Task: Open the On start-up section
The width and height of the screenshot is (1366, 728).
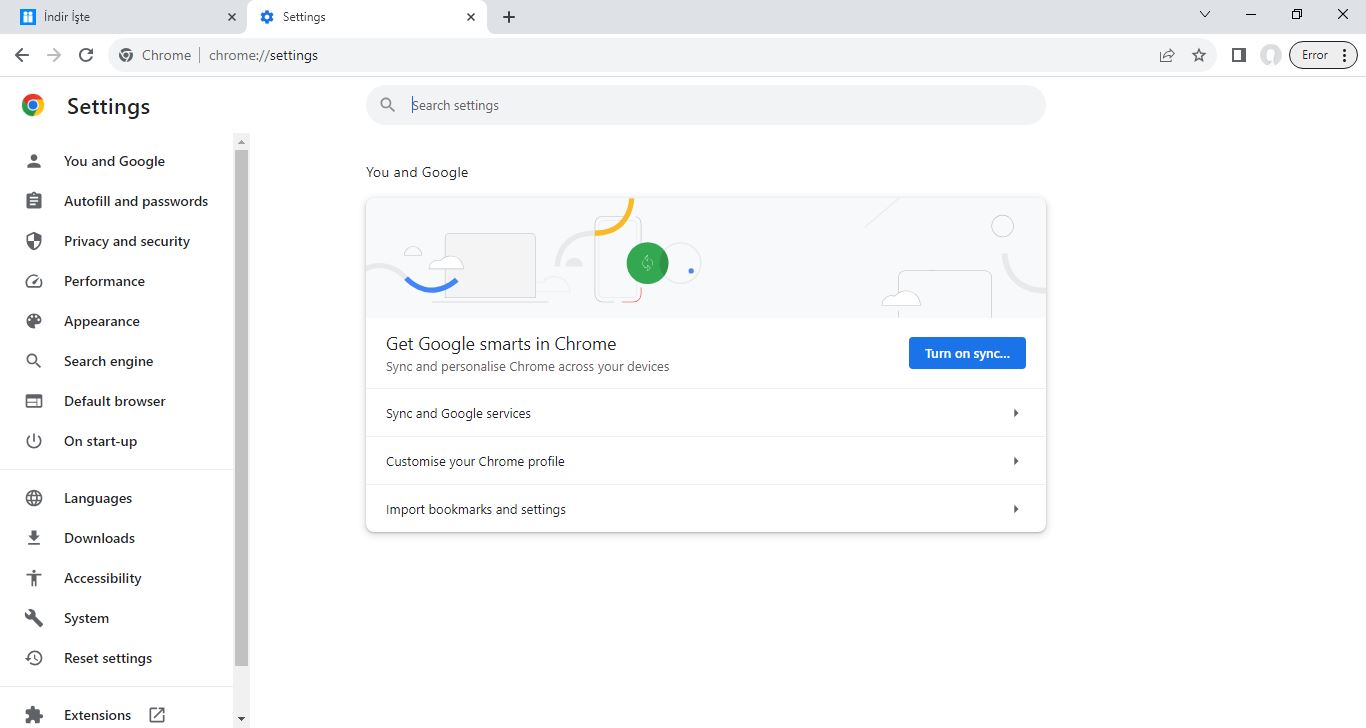Action: pyautogui.click(x=100, y=441)
